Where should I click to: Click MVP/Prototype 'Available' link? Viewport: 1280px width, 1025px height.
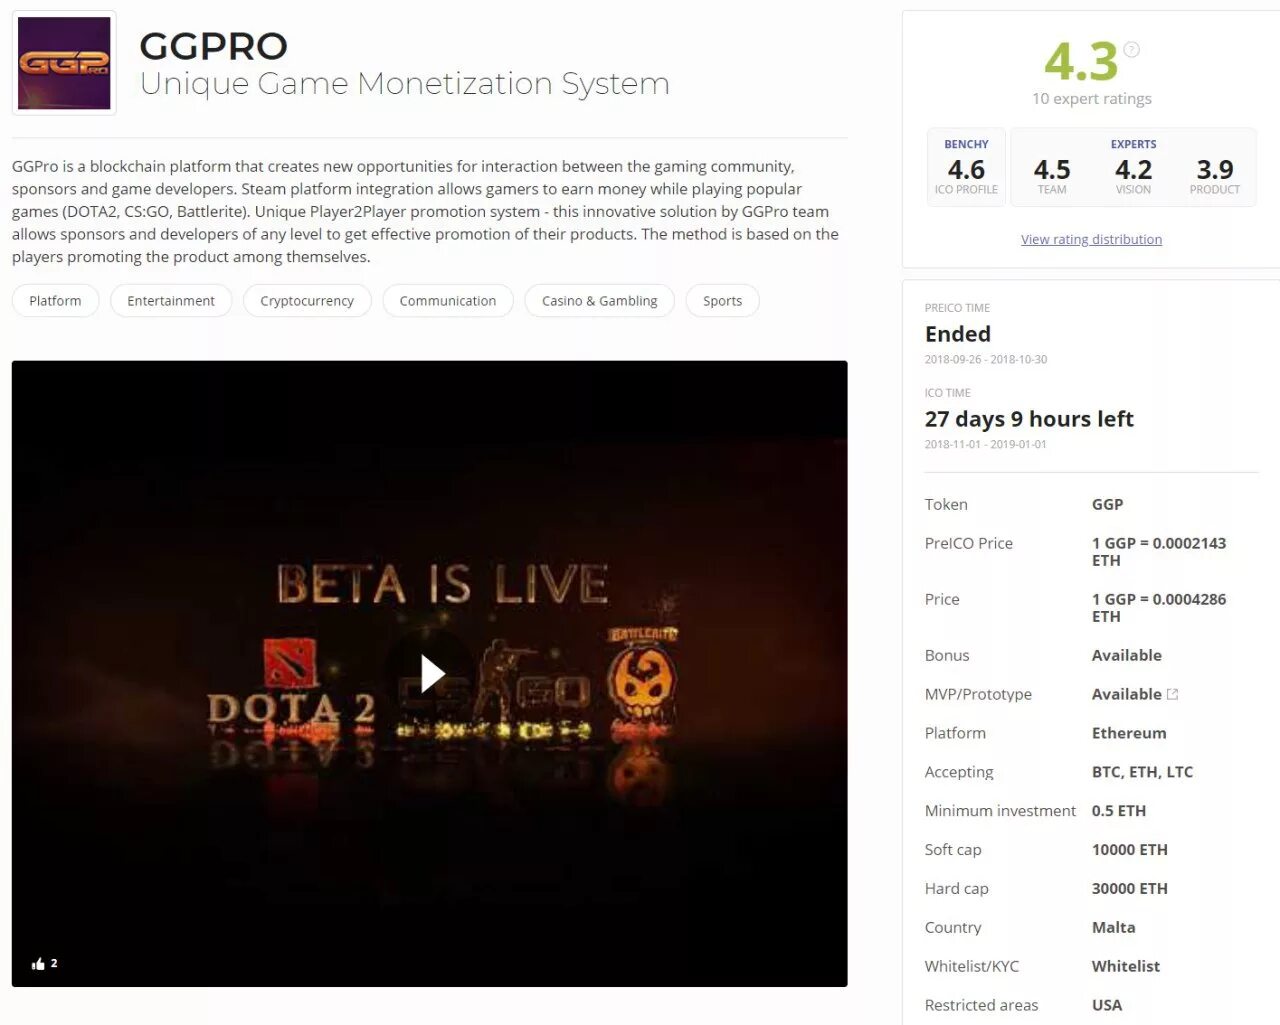click(x=1127, y=695)
